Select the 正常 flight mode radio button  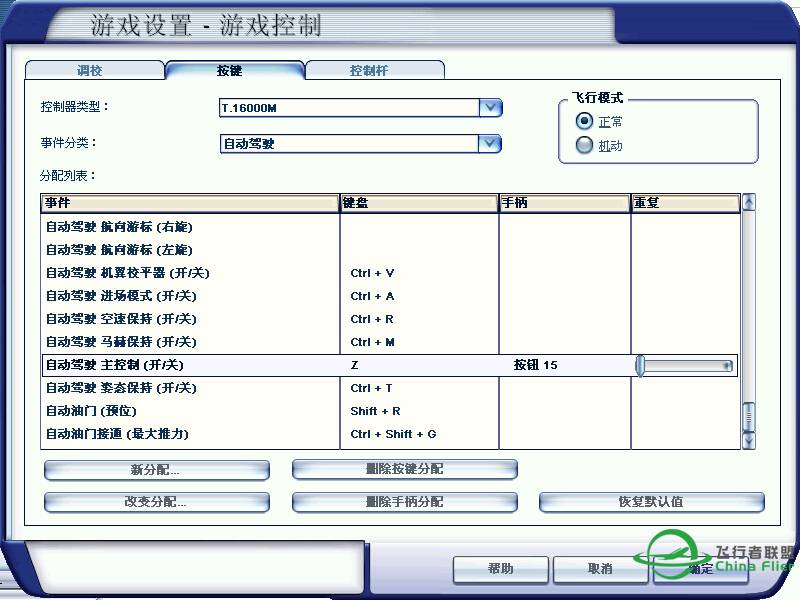pyautogui.click(x=583, y=121)
